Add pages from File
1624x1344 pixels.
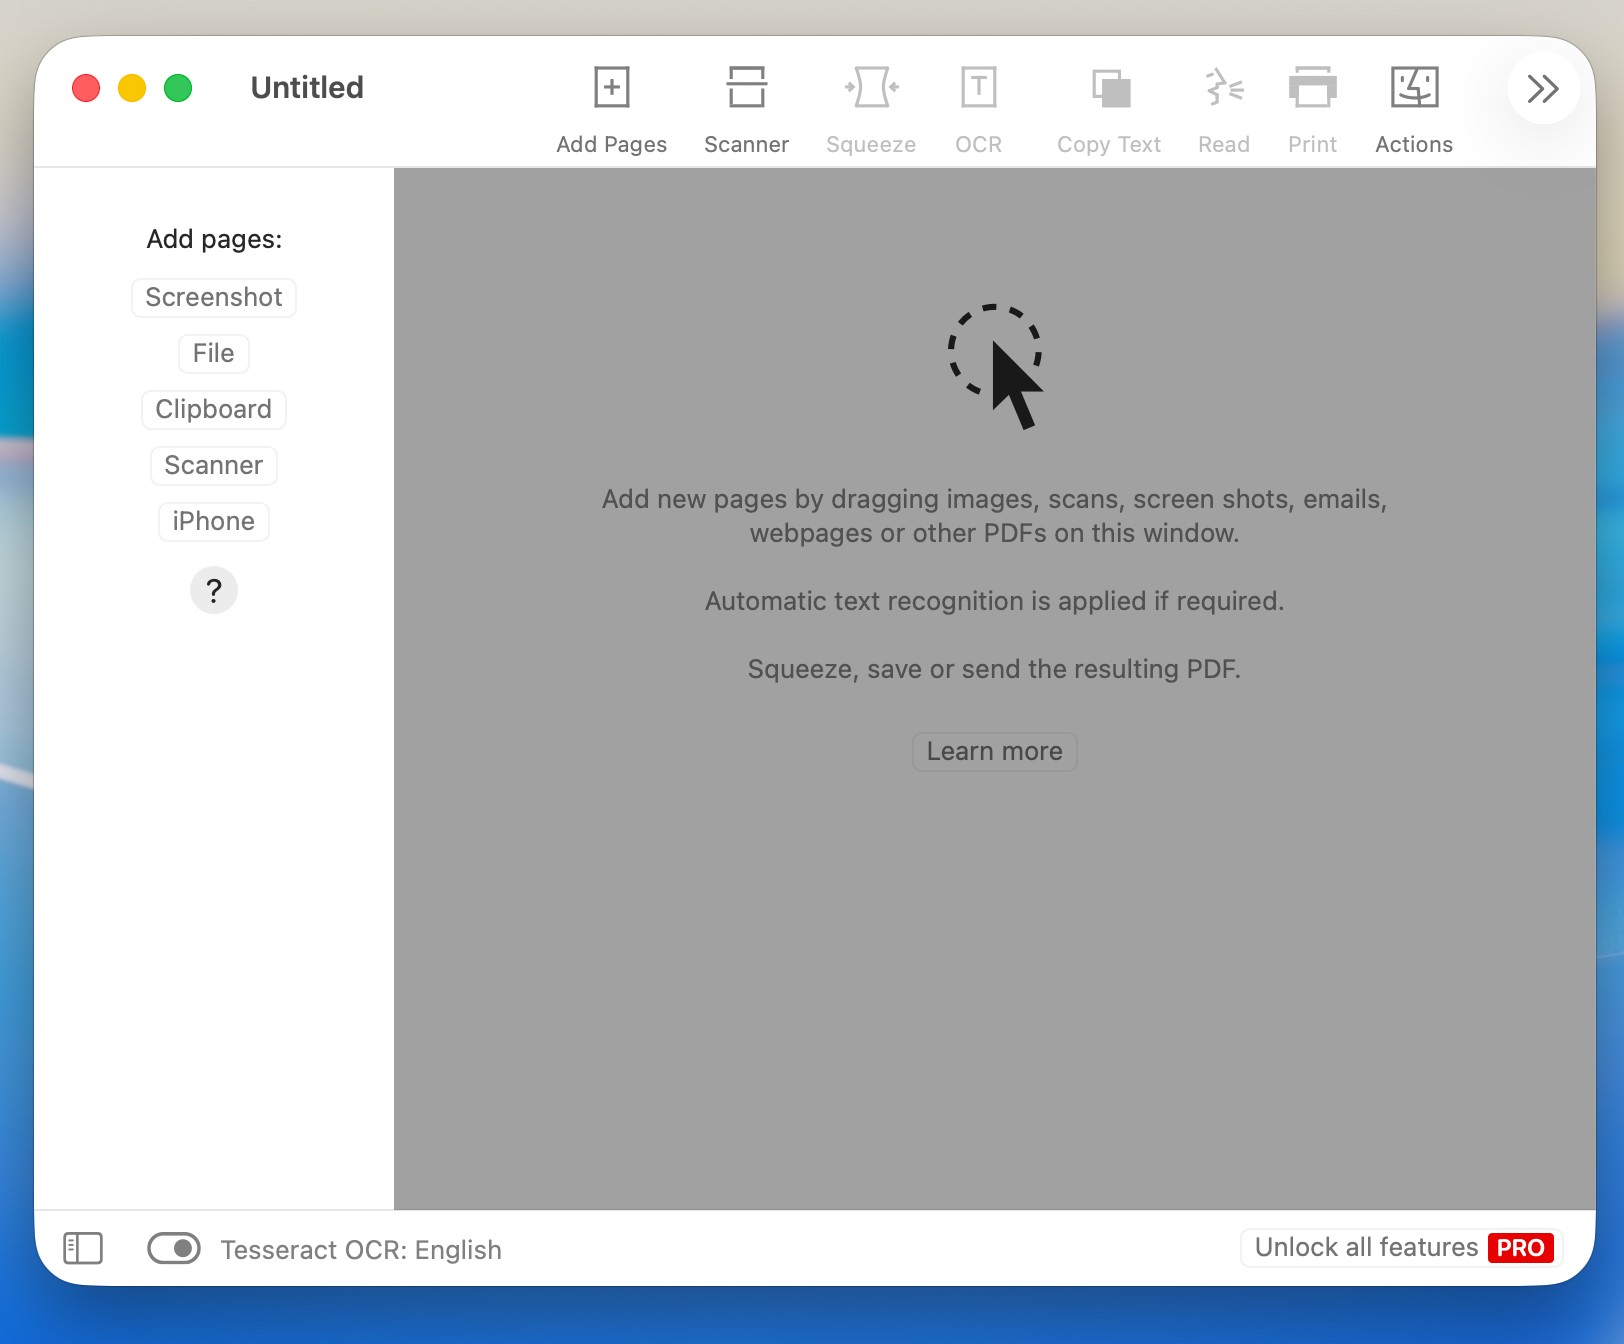214,354
